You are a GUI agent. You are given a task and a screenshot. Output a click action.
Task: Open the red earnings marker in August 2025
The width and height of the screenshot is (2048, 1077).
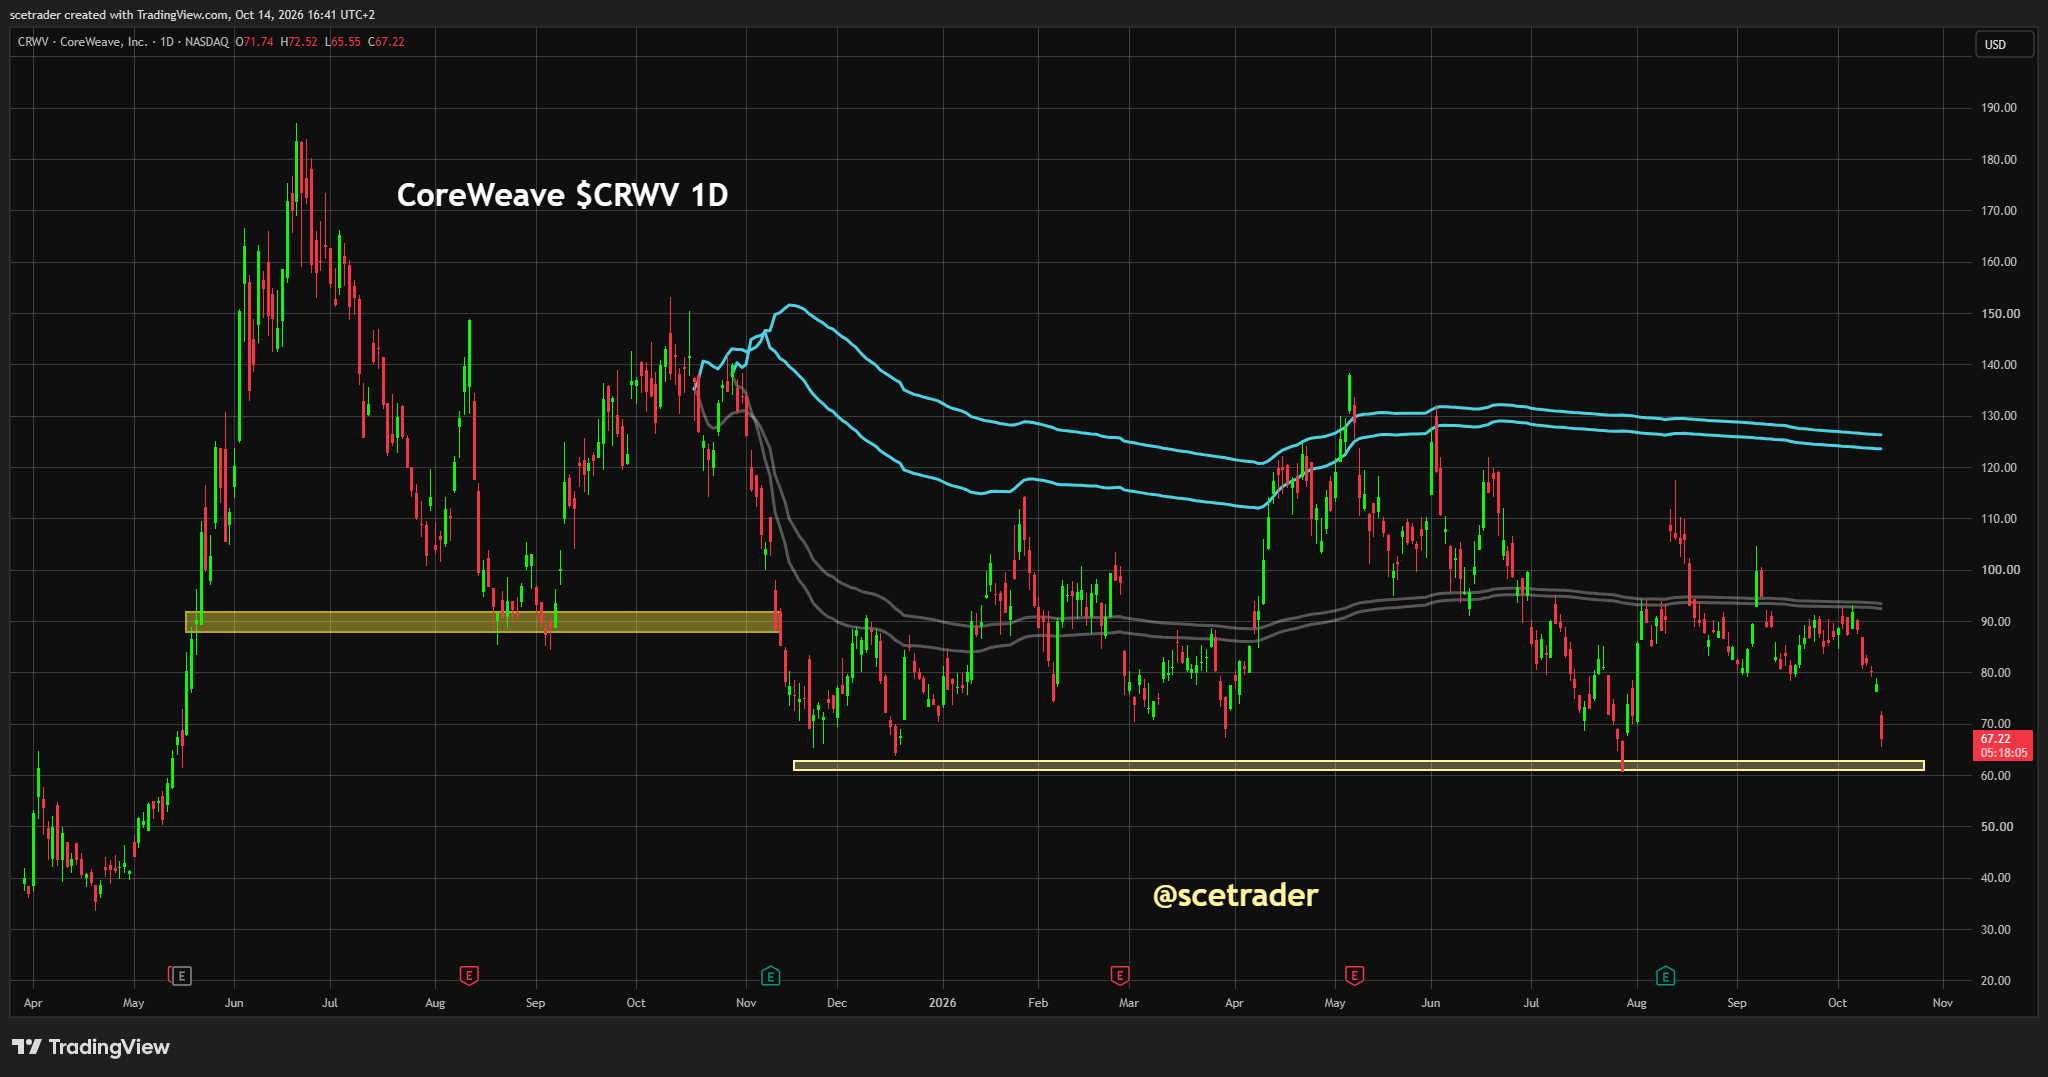pos(468,975)
